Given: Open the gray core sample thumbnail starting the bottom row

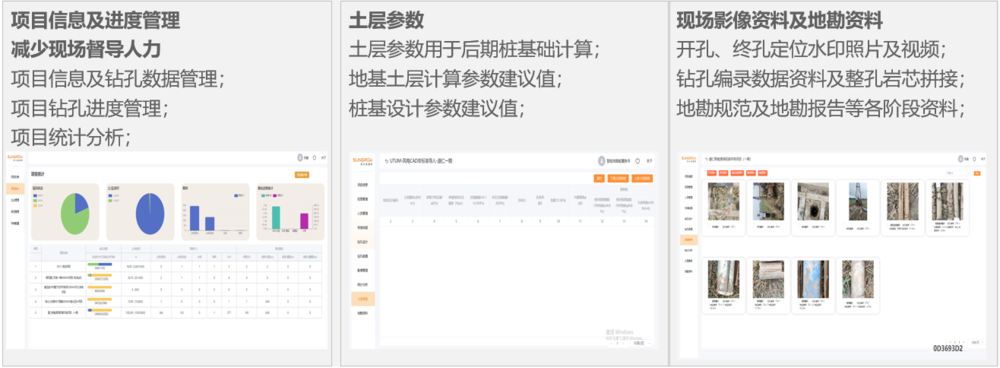Looking at the screenshot, I should [x=724, y=279].
